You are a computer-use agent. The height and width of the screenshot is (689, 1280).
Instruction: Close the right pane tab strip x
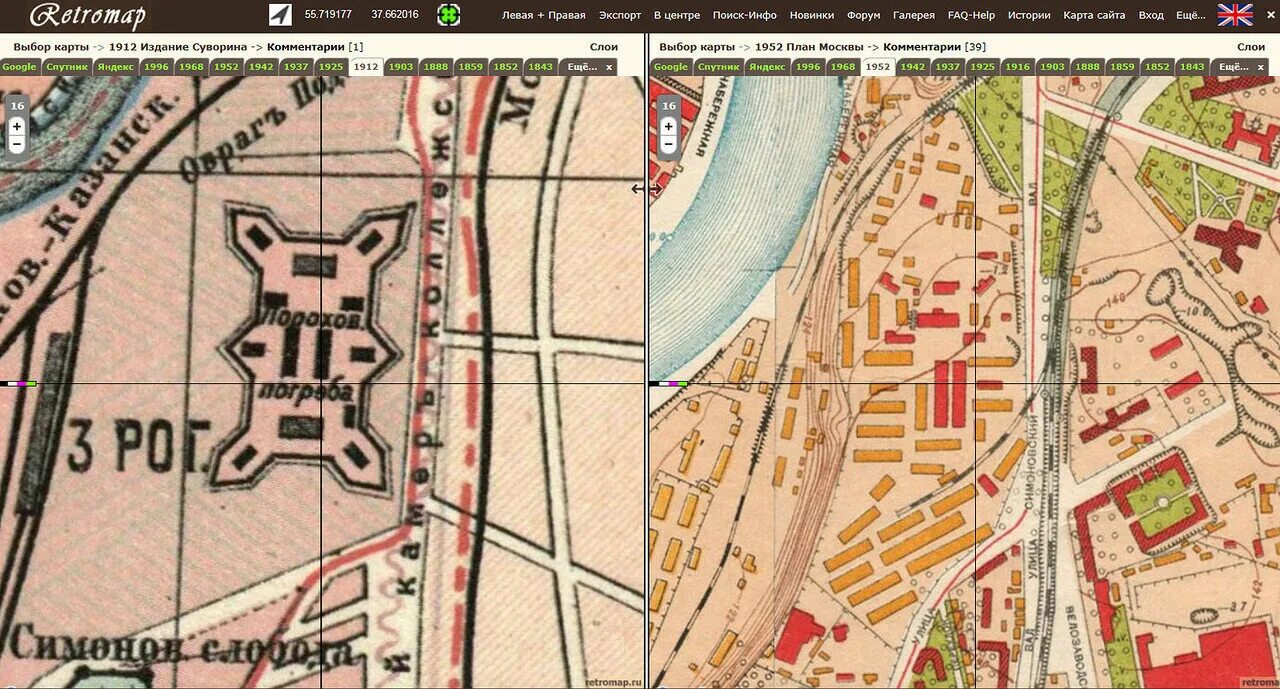click(x=1262, y=67)
